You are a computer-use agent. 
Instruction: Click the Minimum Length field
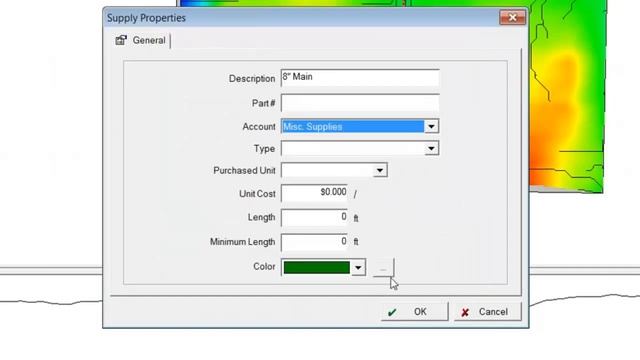(x=314, y=242)
